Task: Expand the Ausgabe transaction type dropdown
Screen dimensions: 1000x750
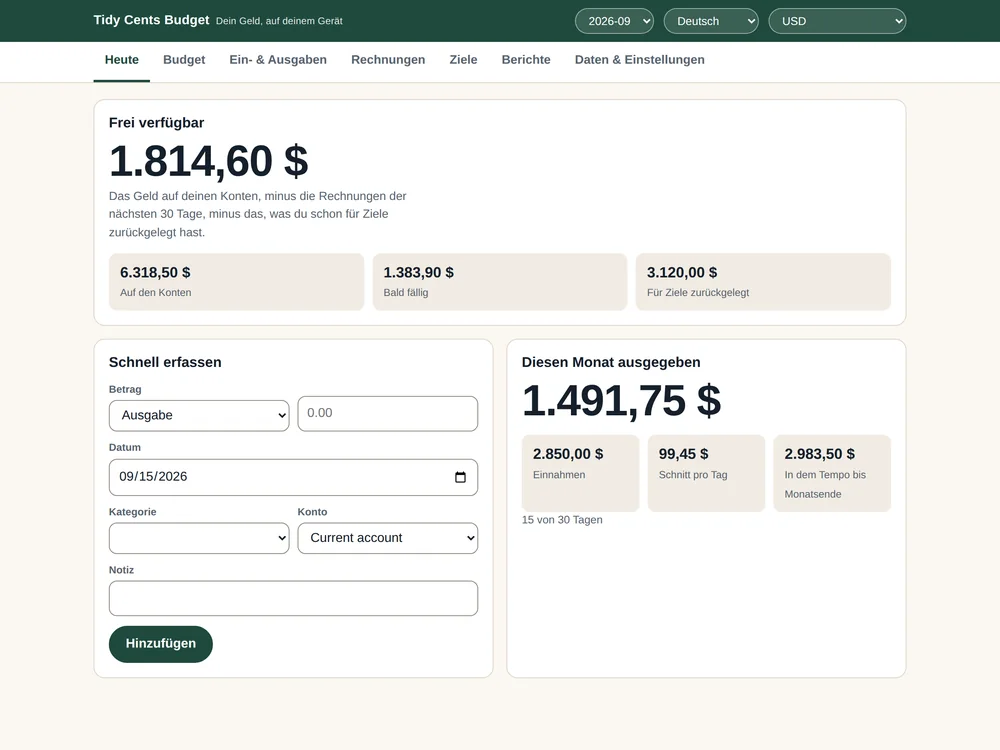Action: [x=199, y=415]
